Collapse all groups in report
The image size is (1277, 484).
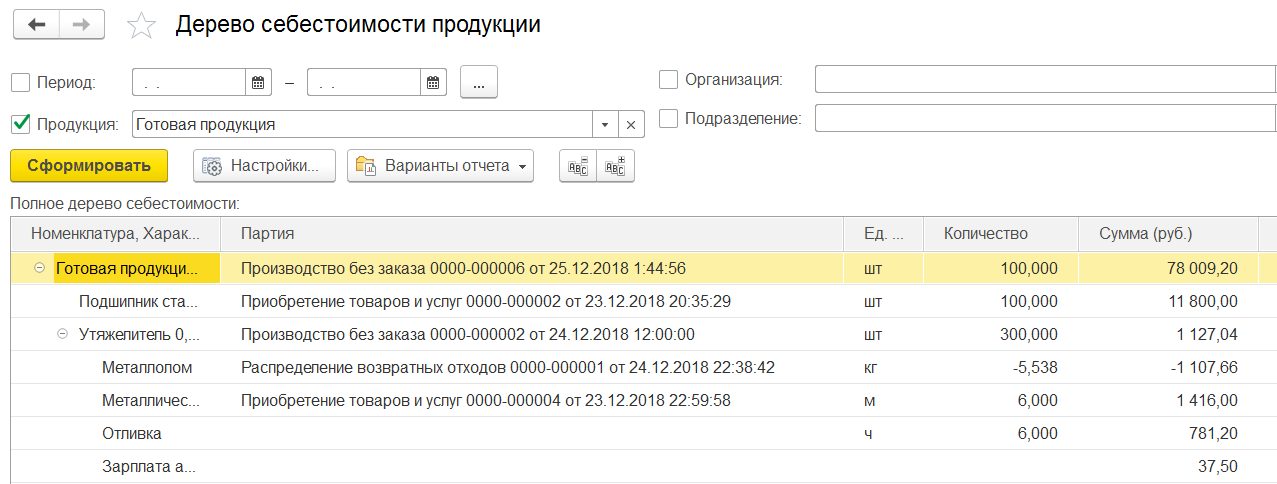[578, 167]
